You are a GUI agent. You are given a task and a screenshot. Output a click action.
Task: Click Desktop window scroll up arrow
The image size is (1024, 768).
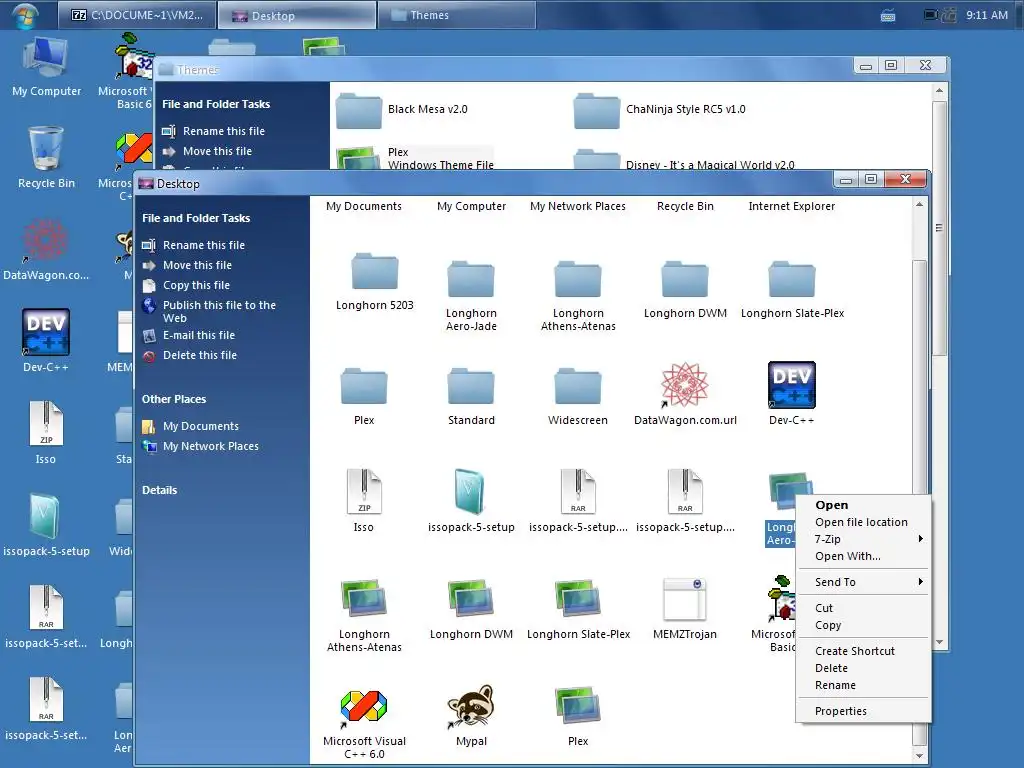point(919,205)
